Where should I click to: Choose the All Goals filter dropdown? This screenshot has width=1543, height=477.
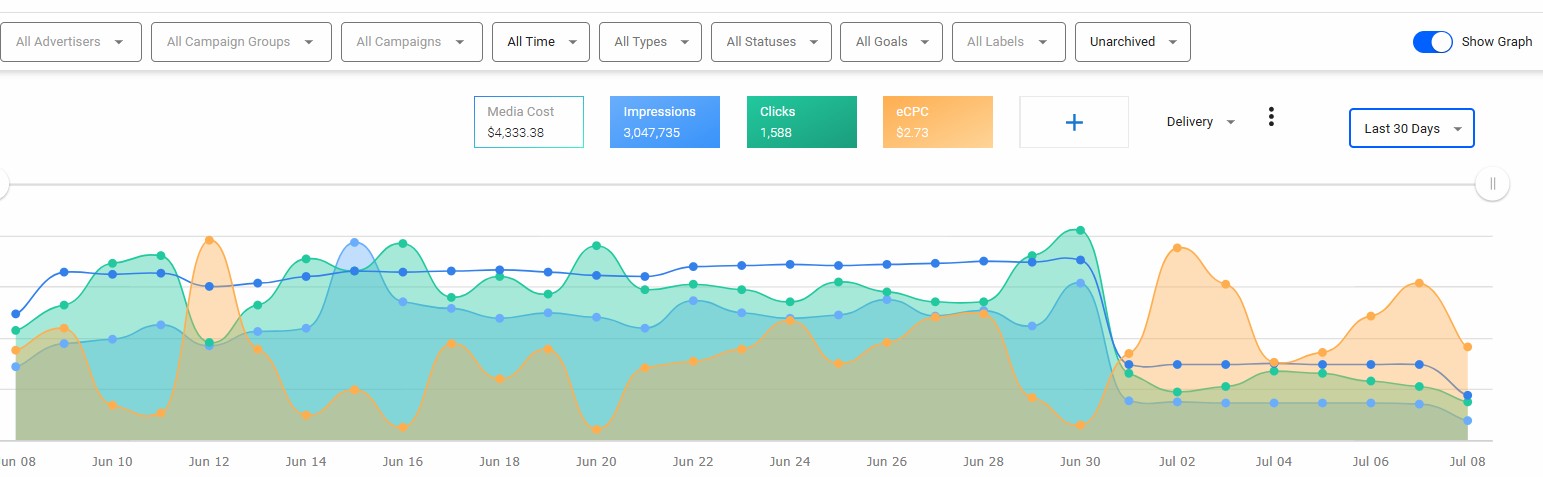[891, 42]
